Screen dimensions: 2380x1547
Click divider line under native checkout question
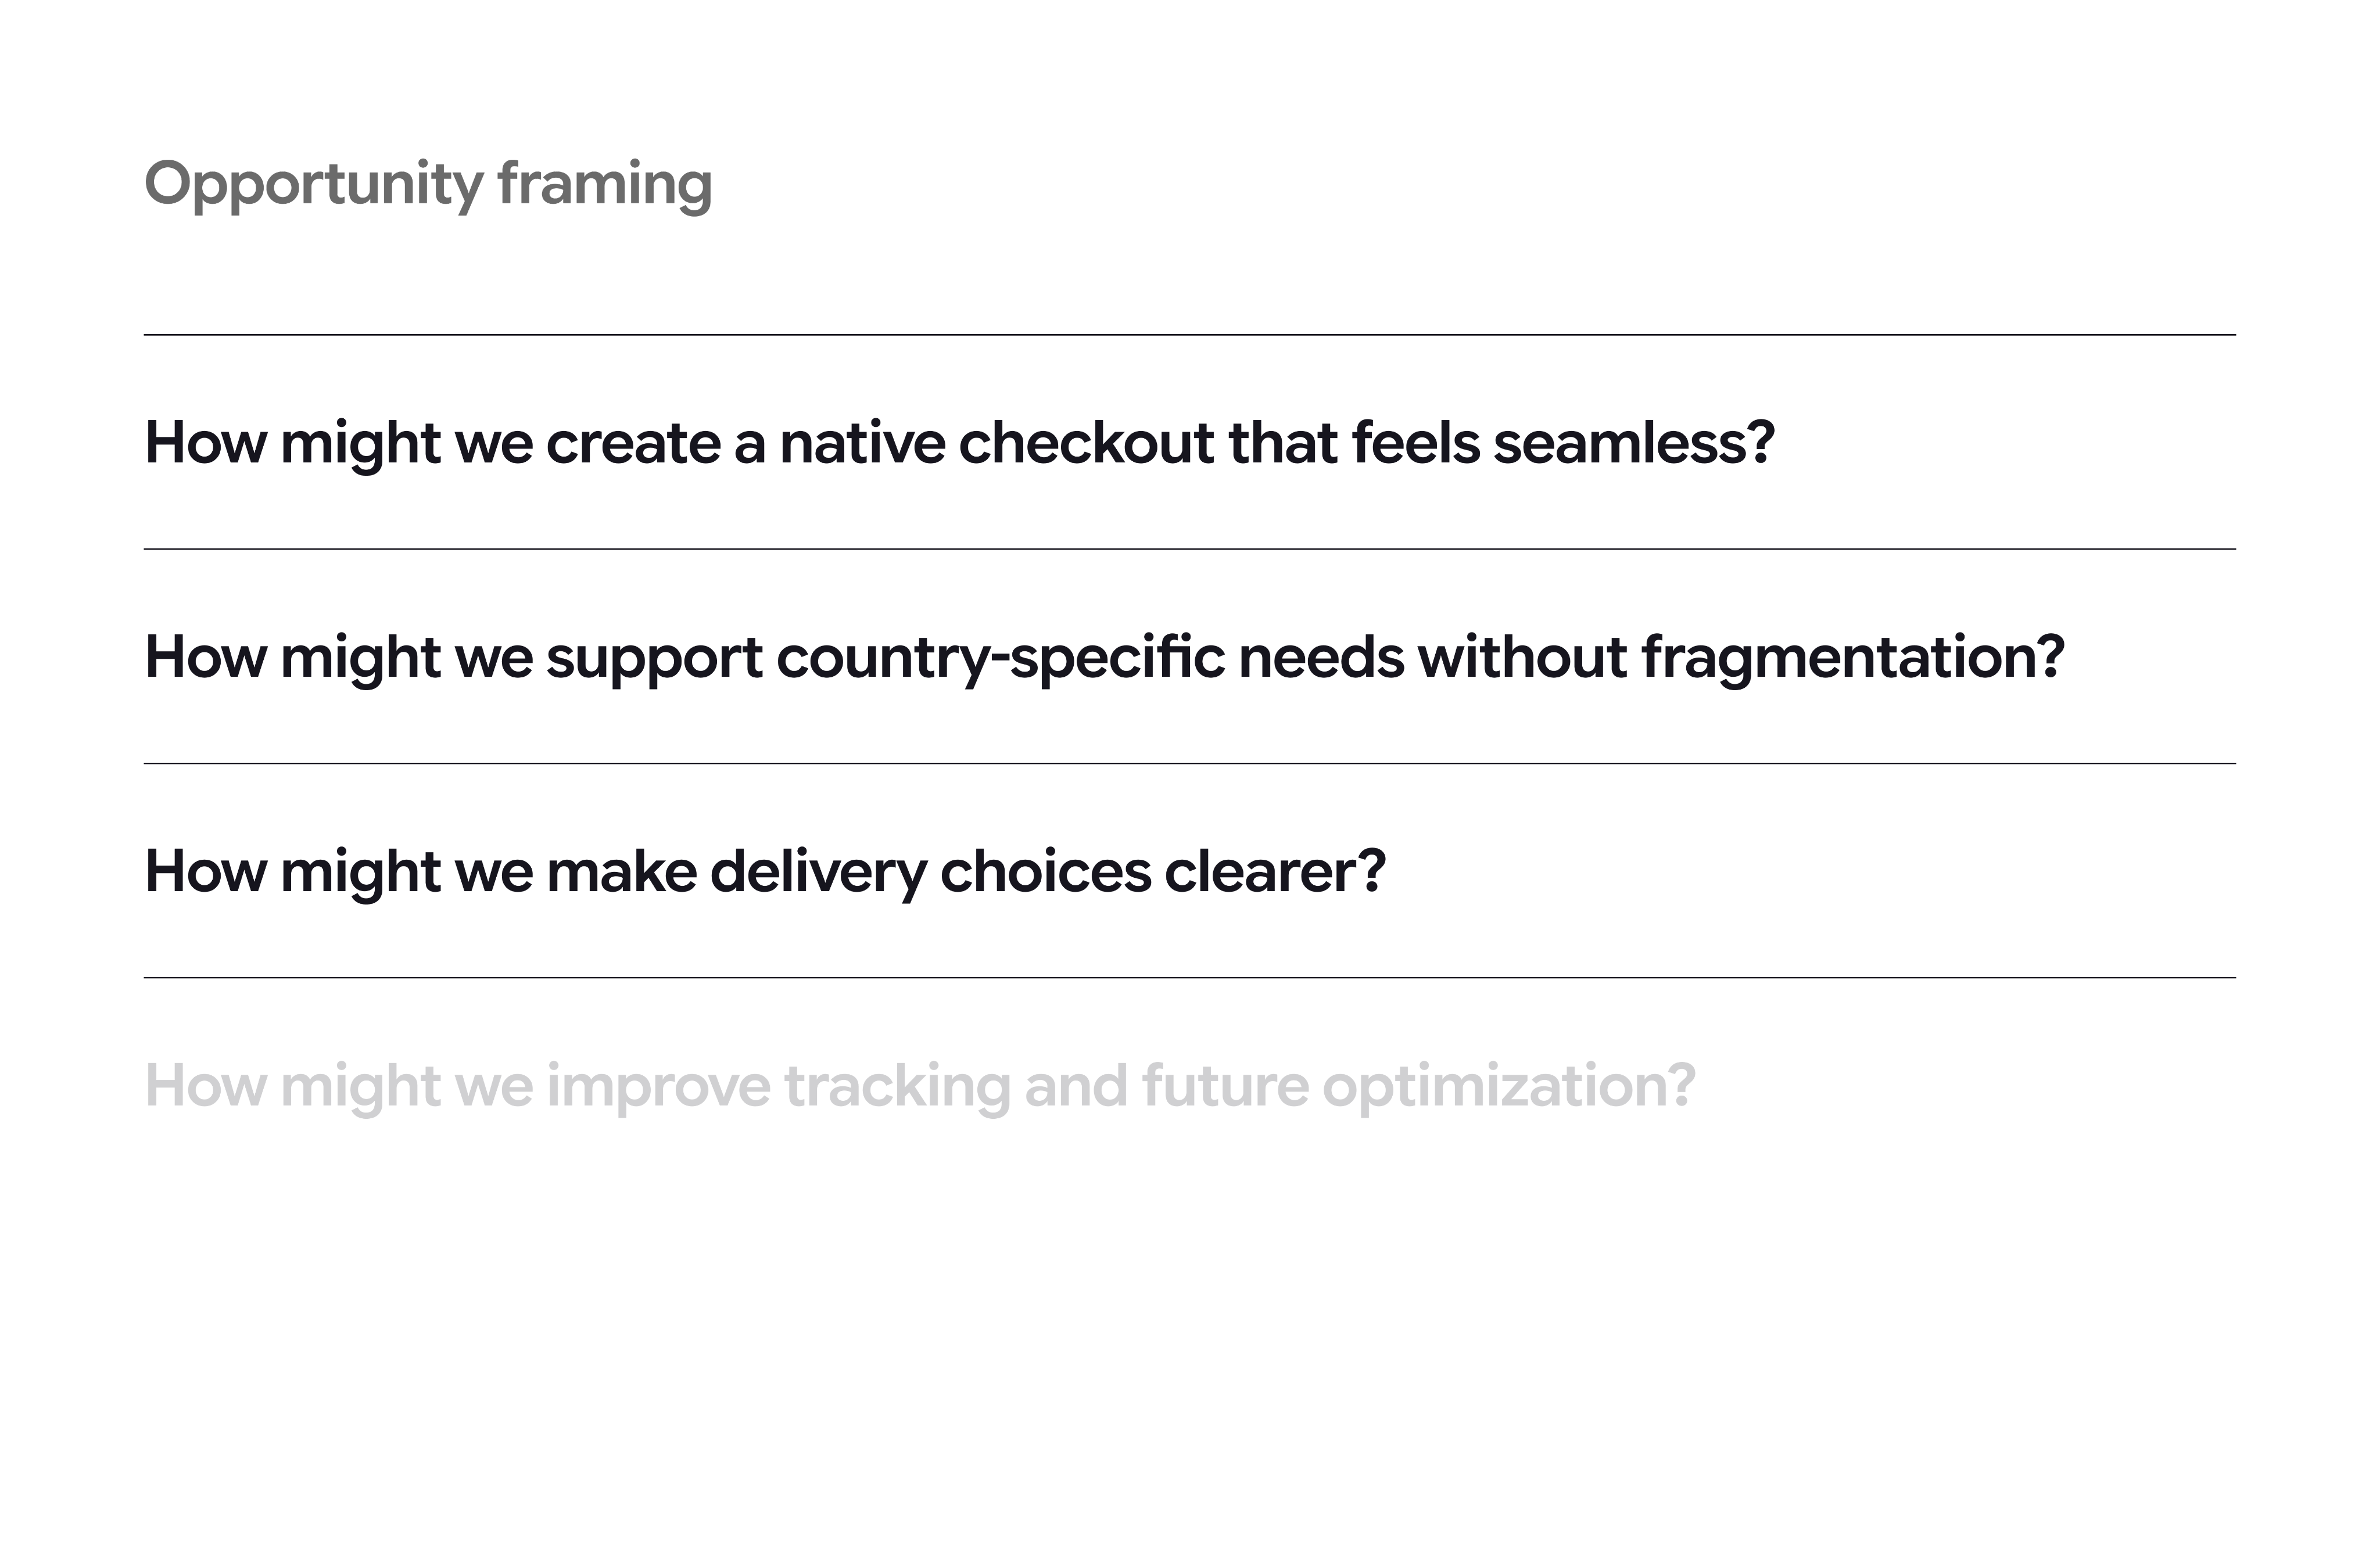click(1190, 549)
